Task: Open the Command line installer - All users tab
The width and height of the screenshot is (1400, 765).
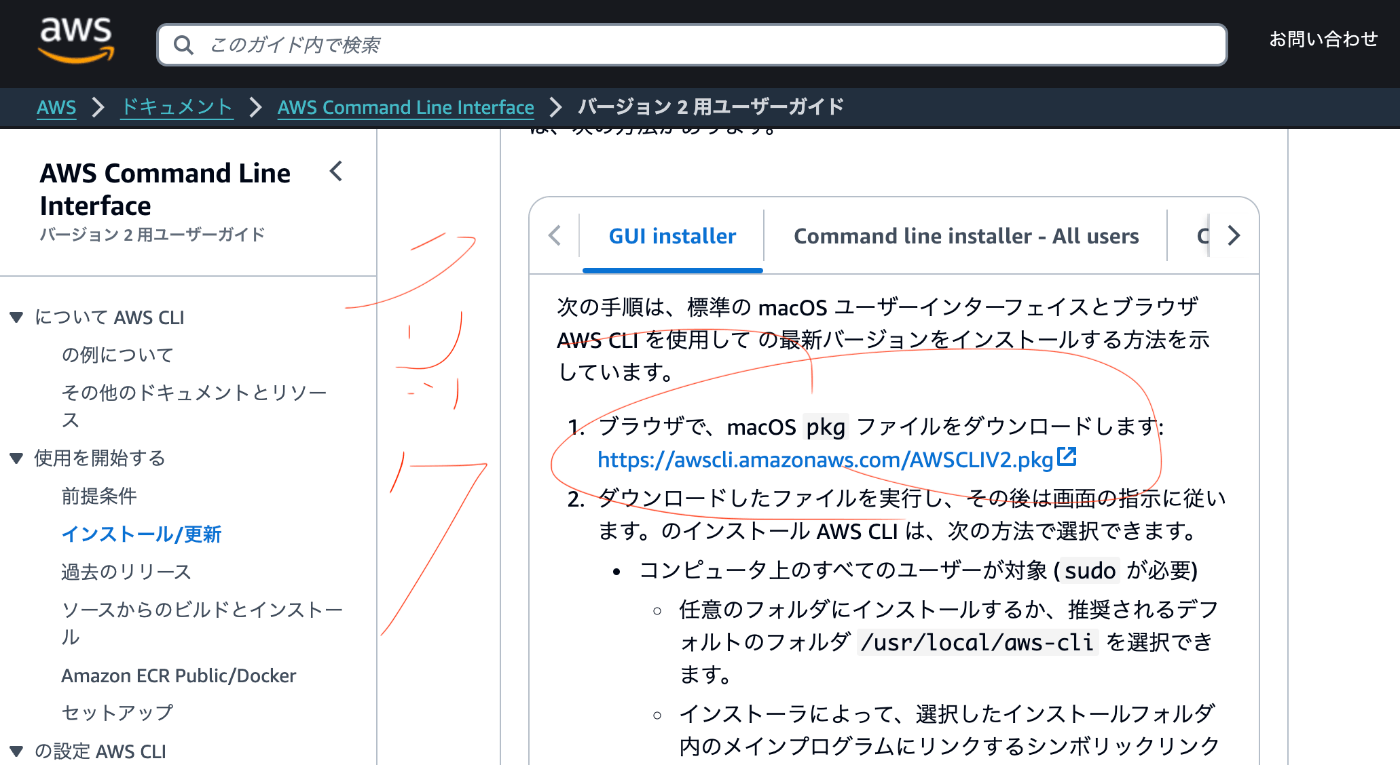Action: pyautogui.click(x=966, y=235)
